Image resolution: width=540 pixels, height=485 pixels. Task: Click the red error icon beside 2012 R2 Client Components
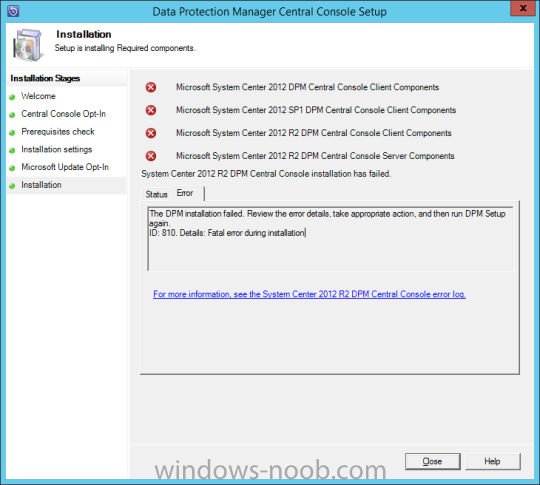150,133
